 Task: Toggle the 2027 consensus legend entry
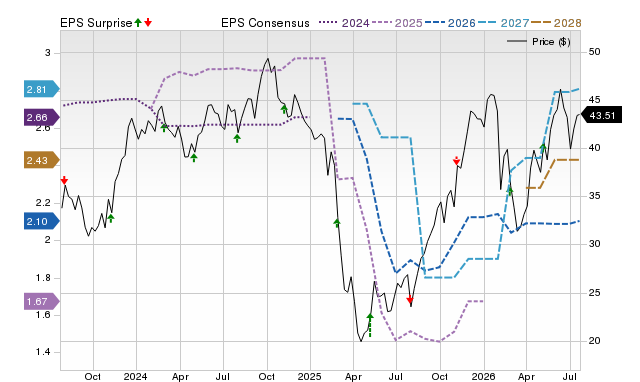tap(503, 23)
